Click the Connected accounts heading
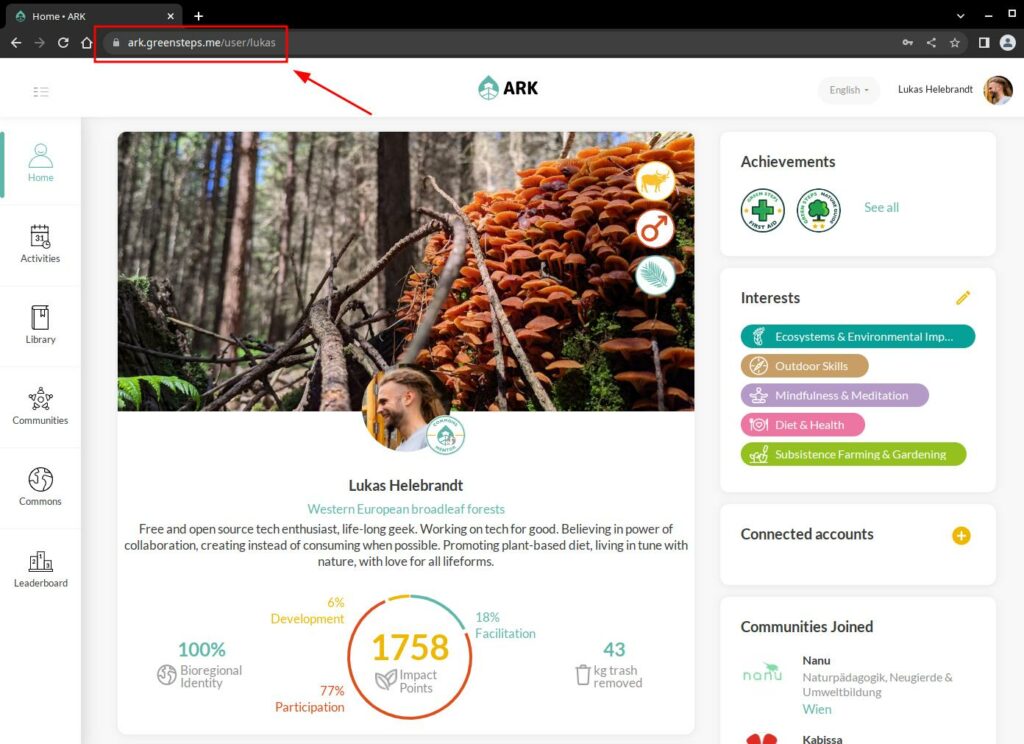The height and width of the screenshot is (744, 1024). click(x=807, y=534)
